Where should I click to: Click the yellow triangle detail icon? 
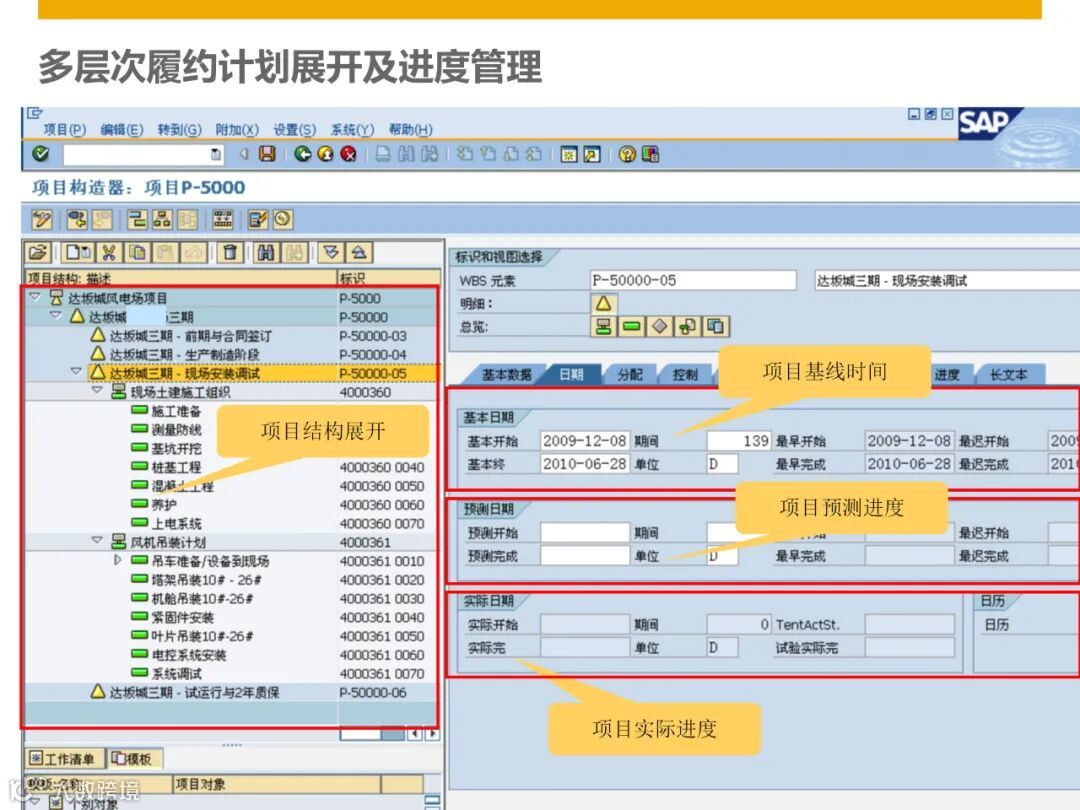[603, 304]
